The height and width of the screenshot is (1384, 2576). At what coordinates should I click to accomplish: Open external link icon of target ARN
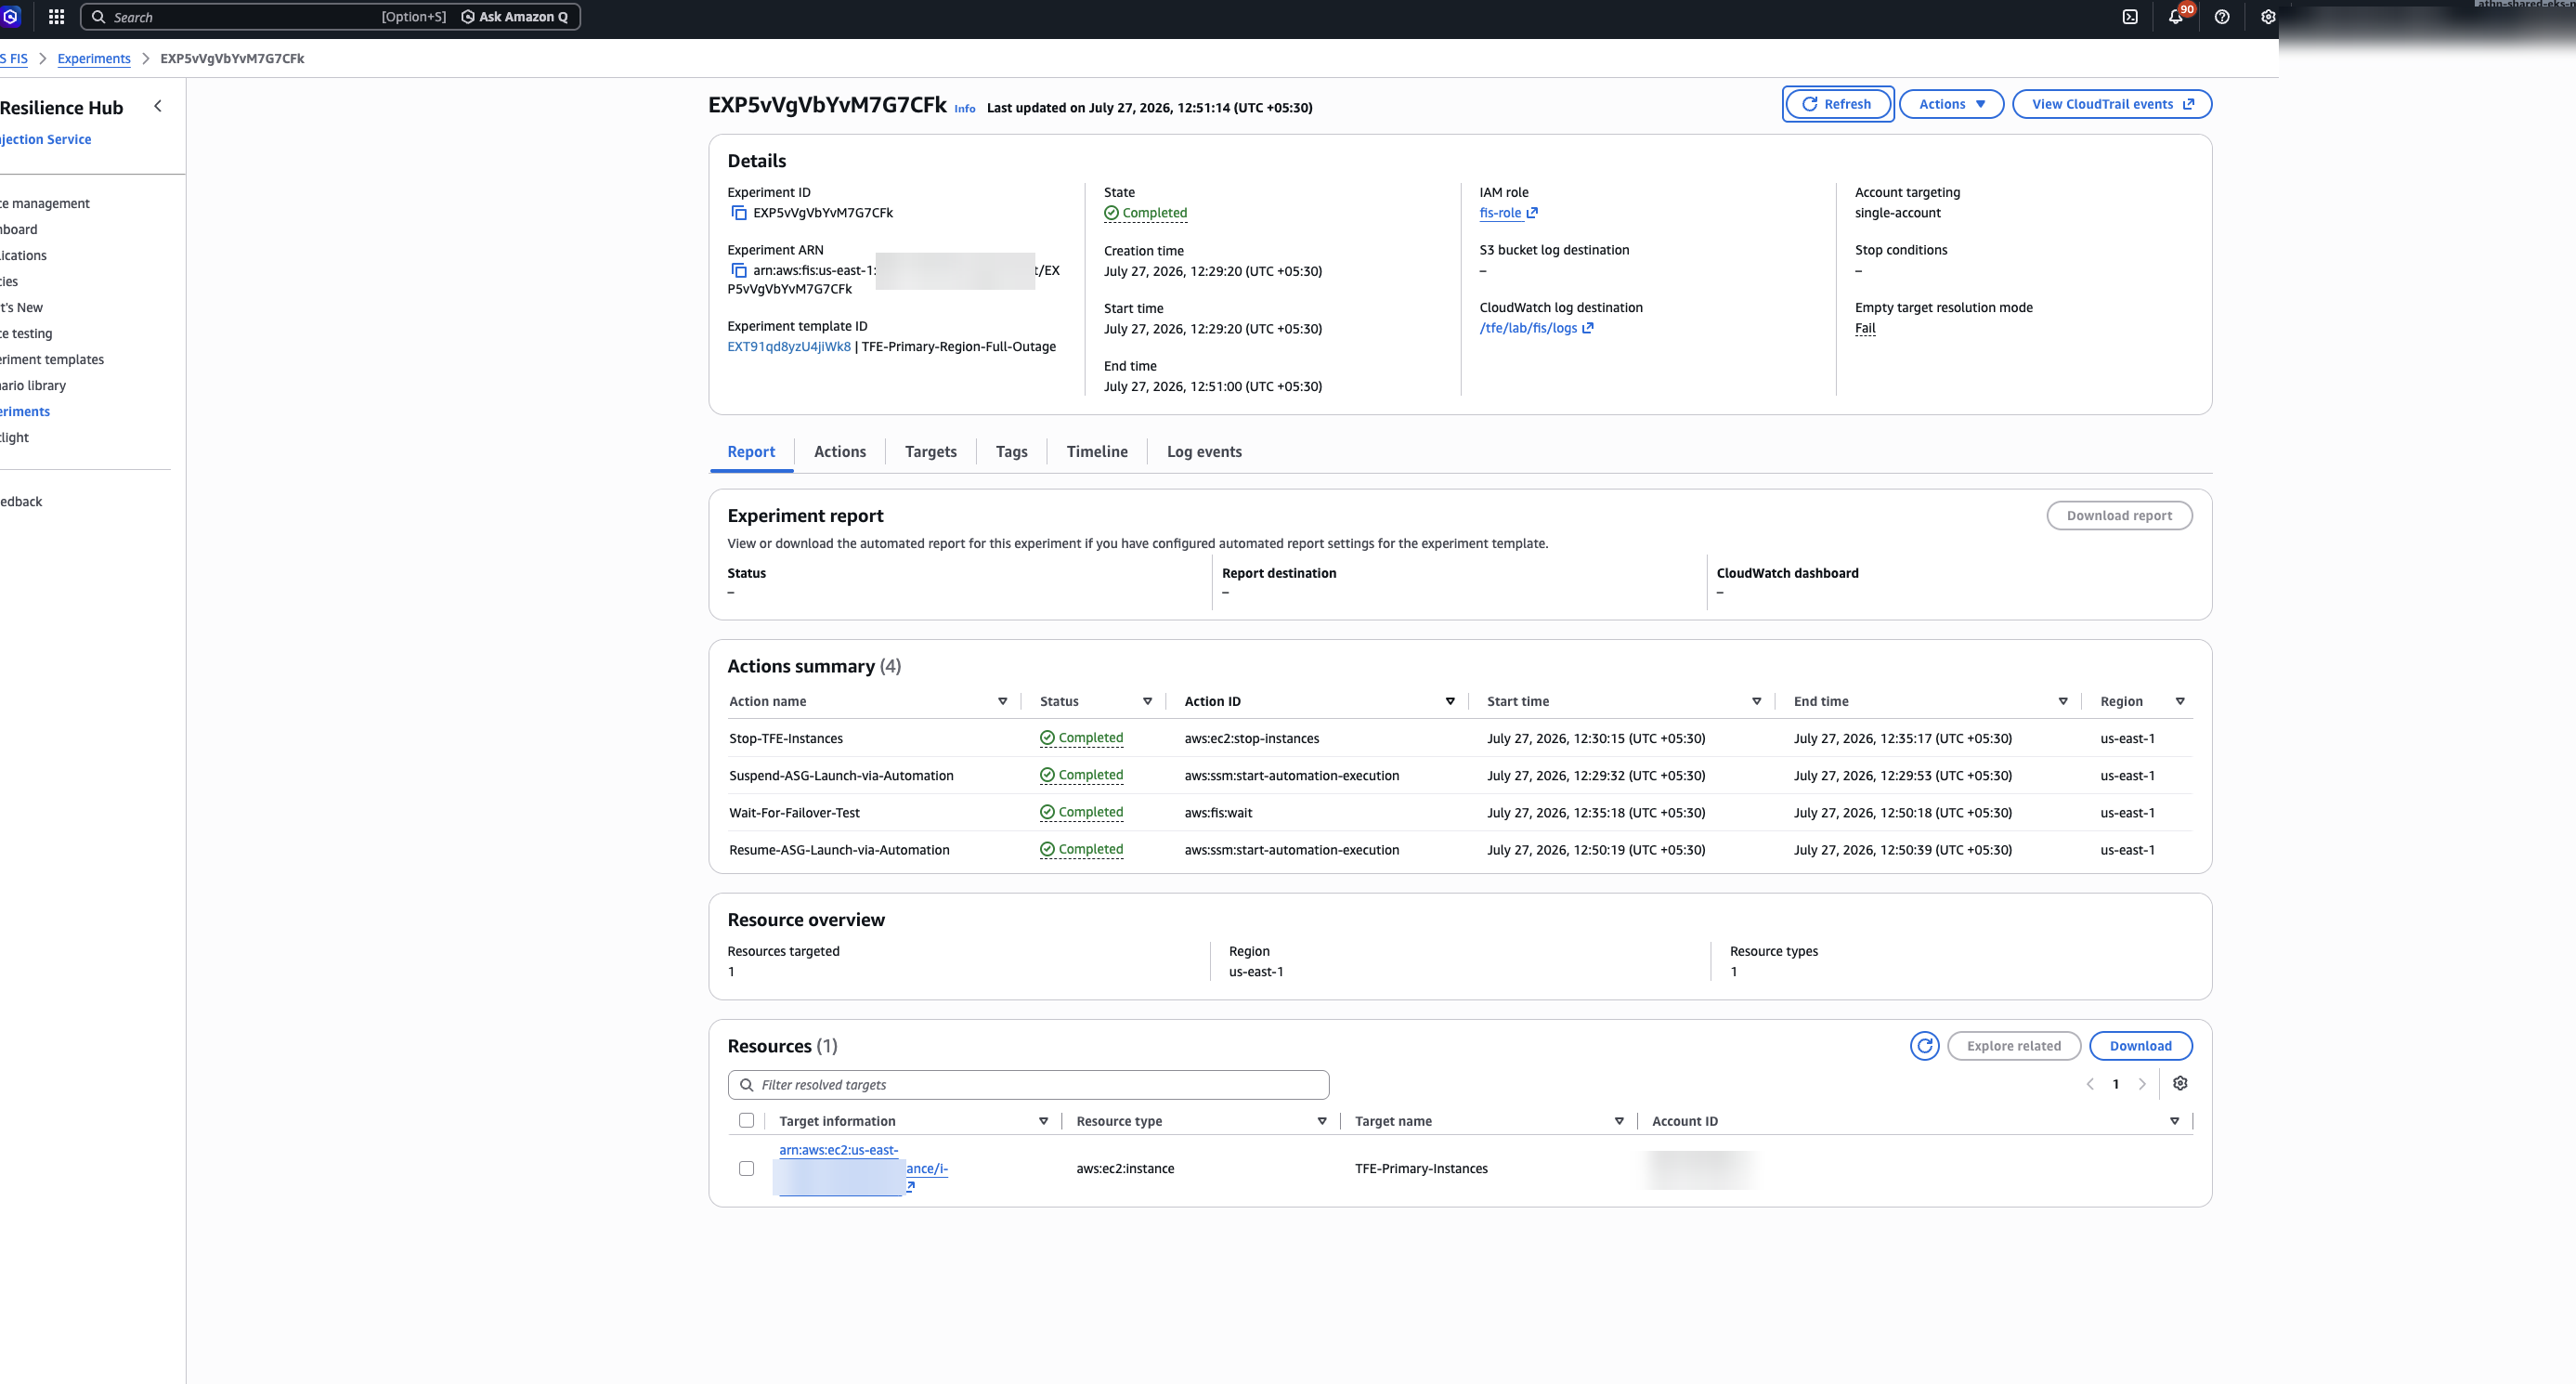click(x=911, y=1187)
